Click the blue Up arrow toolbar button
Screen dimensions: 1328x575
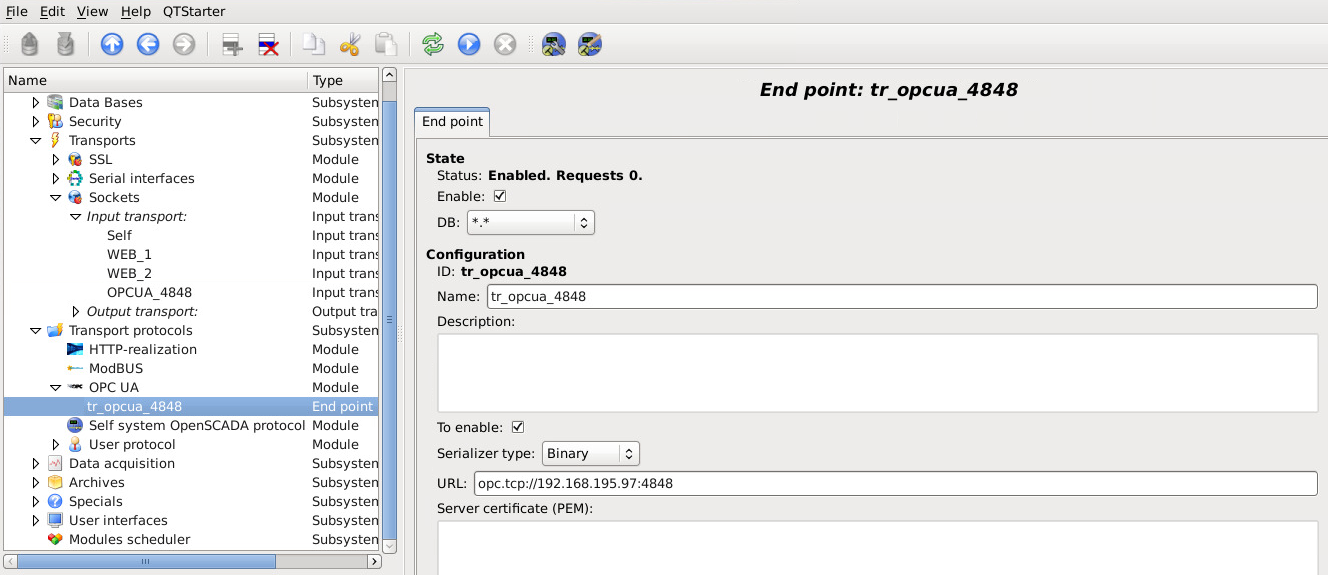[112, 44]
